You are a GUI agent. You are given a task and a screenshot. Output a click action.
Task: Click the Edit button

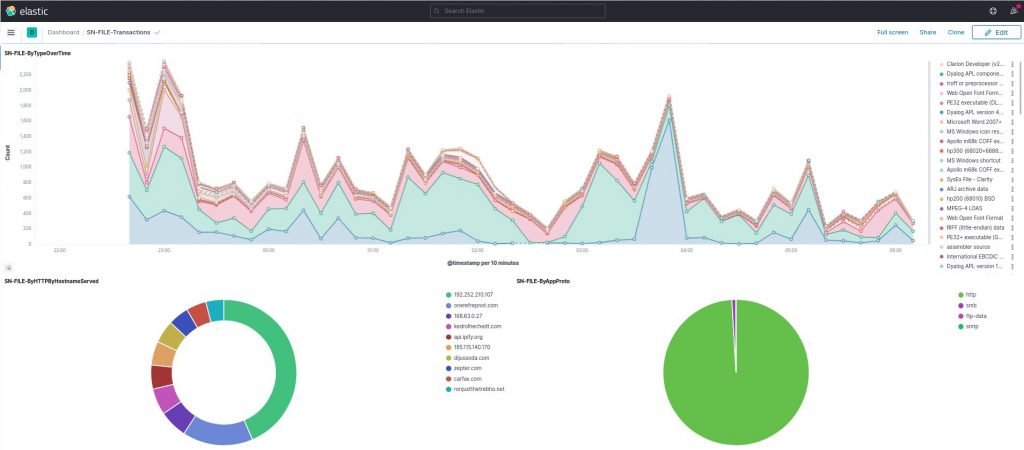click(x=996, y=32)
